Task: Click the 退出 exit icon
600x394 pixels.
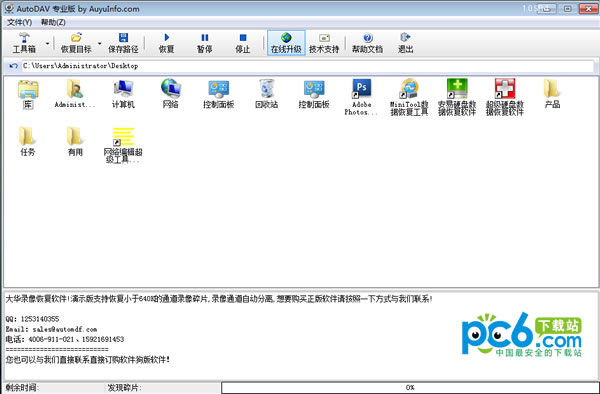Action: coord(405,43)
